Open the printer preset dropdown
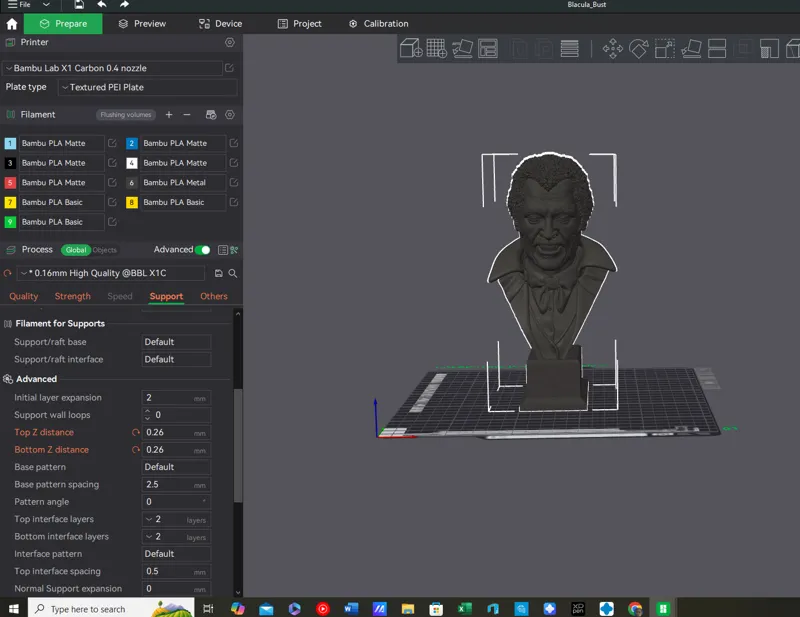 112,68
